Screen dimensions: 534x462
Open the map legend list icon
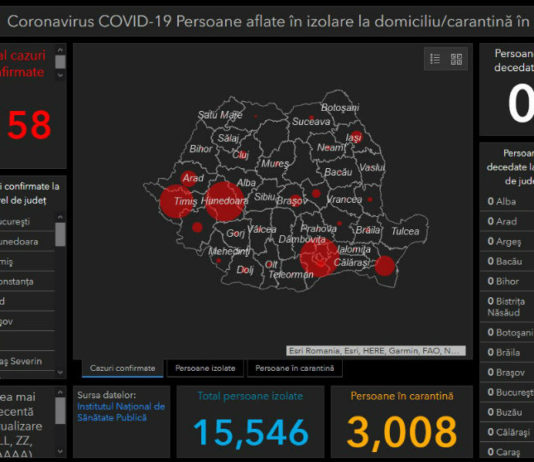pyautogui.click(x=435, y=59)
